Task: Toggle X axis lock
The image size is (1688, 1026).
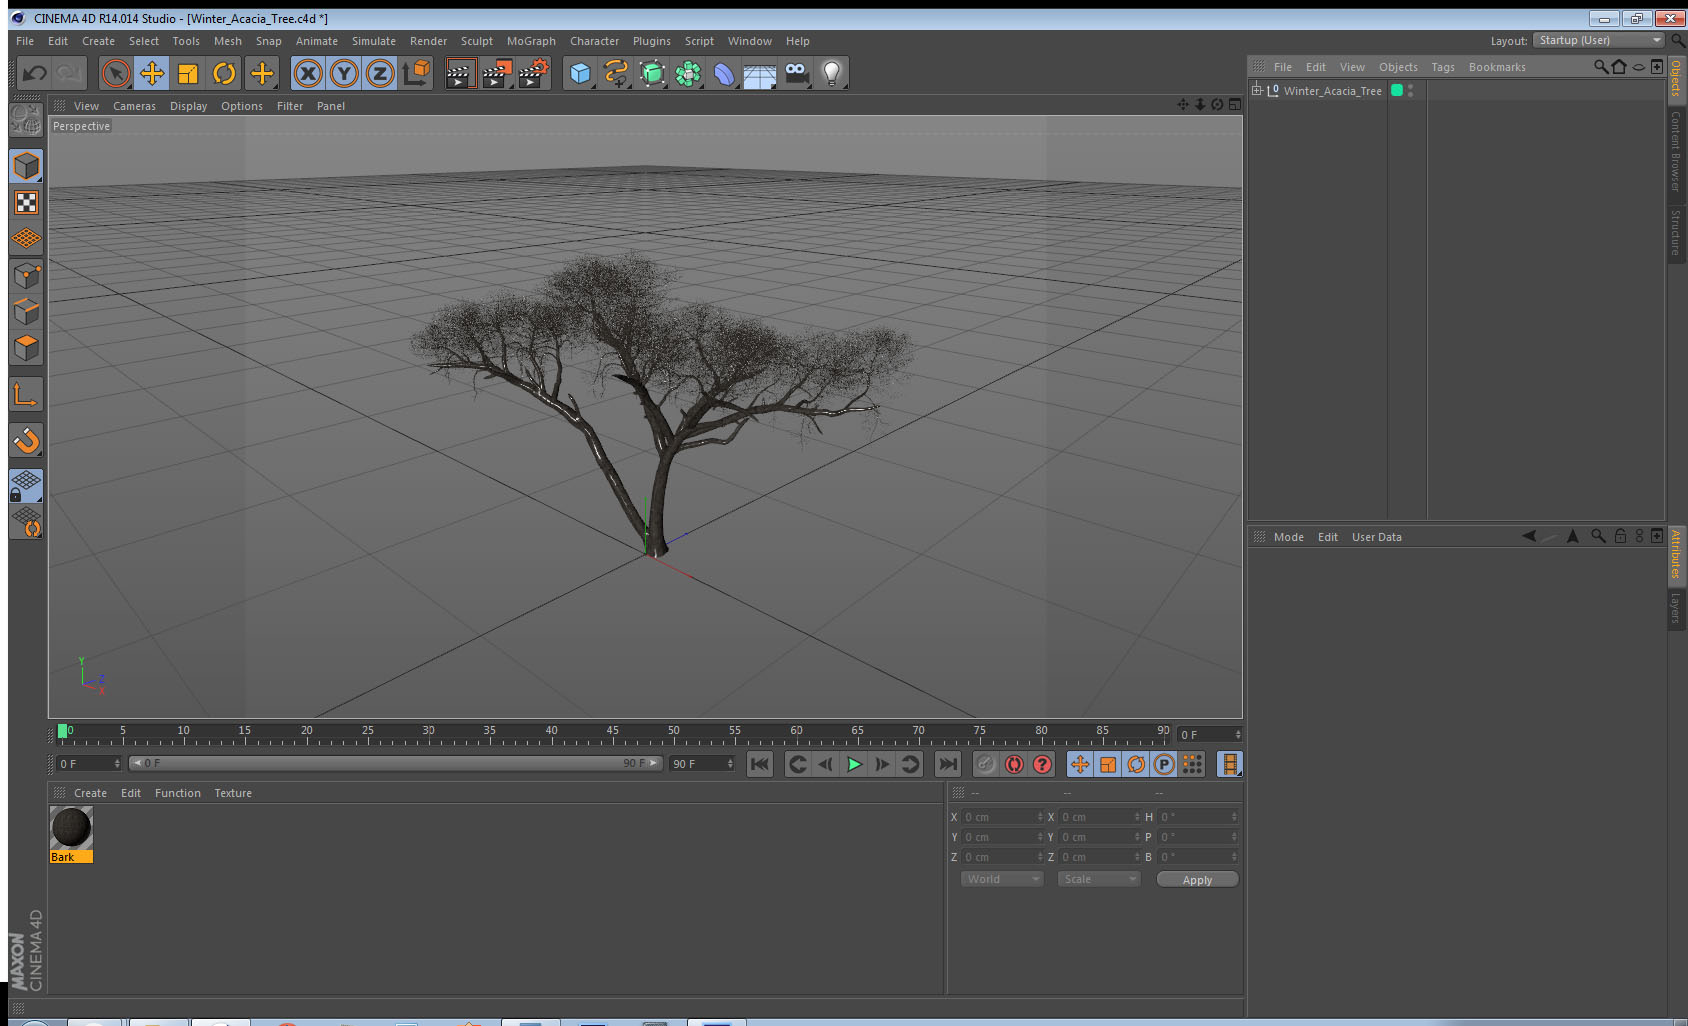Action: 308,73
